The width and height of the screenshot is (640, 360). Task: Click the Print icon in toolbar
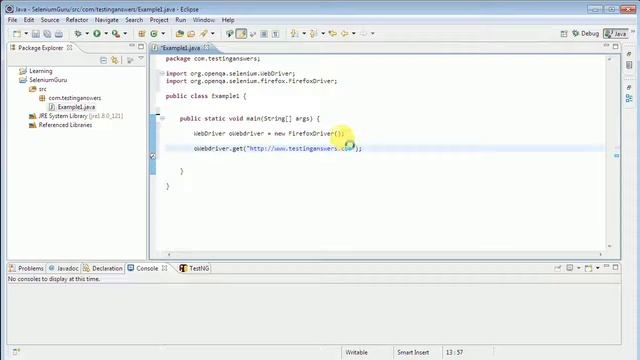click(x=59, y=34)
